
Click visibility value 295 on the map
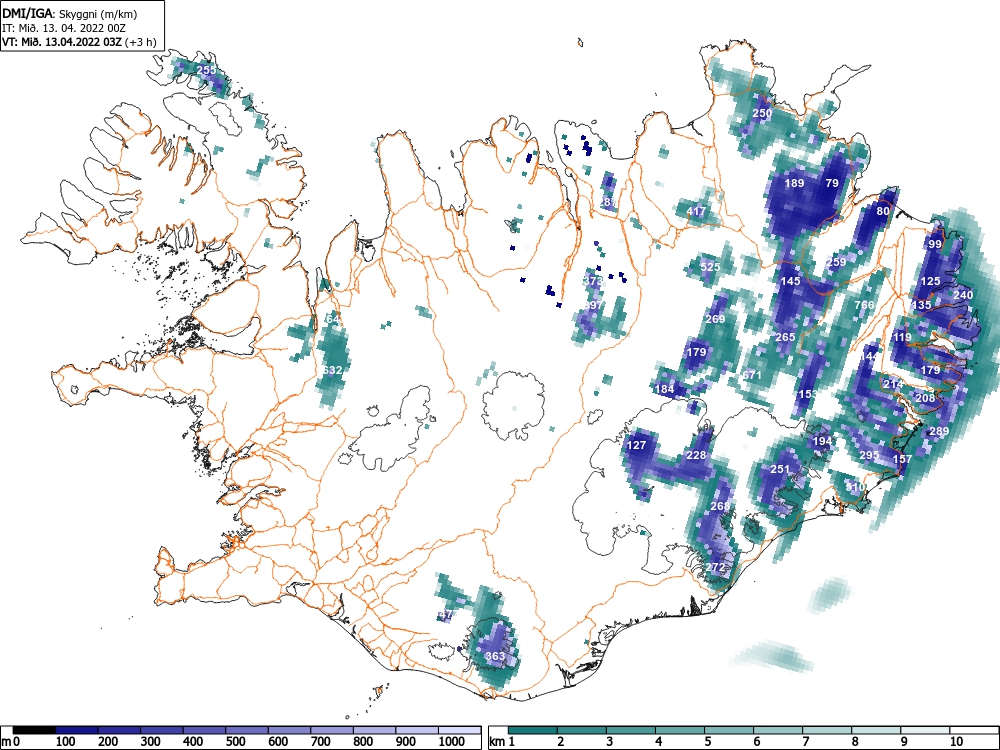(x=869, y=455)
